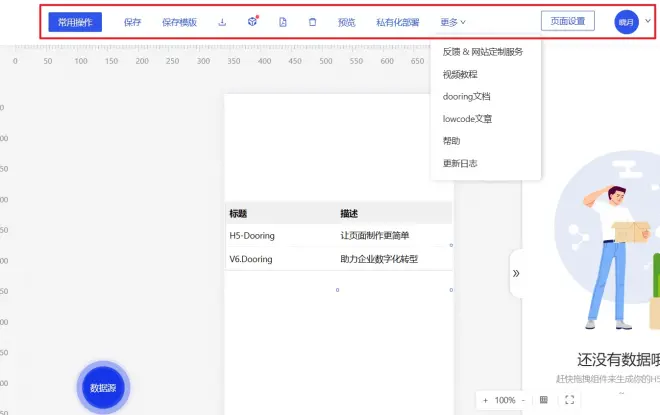Expand the collapsed right panel with double chevron
Image resolution: width=660 pixels, height=415 pixels.
(x=516, y=273)
